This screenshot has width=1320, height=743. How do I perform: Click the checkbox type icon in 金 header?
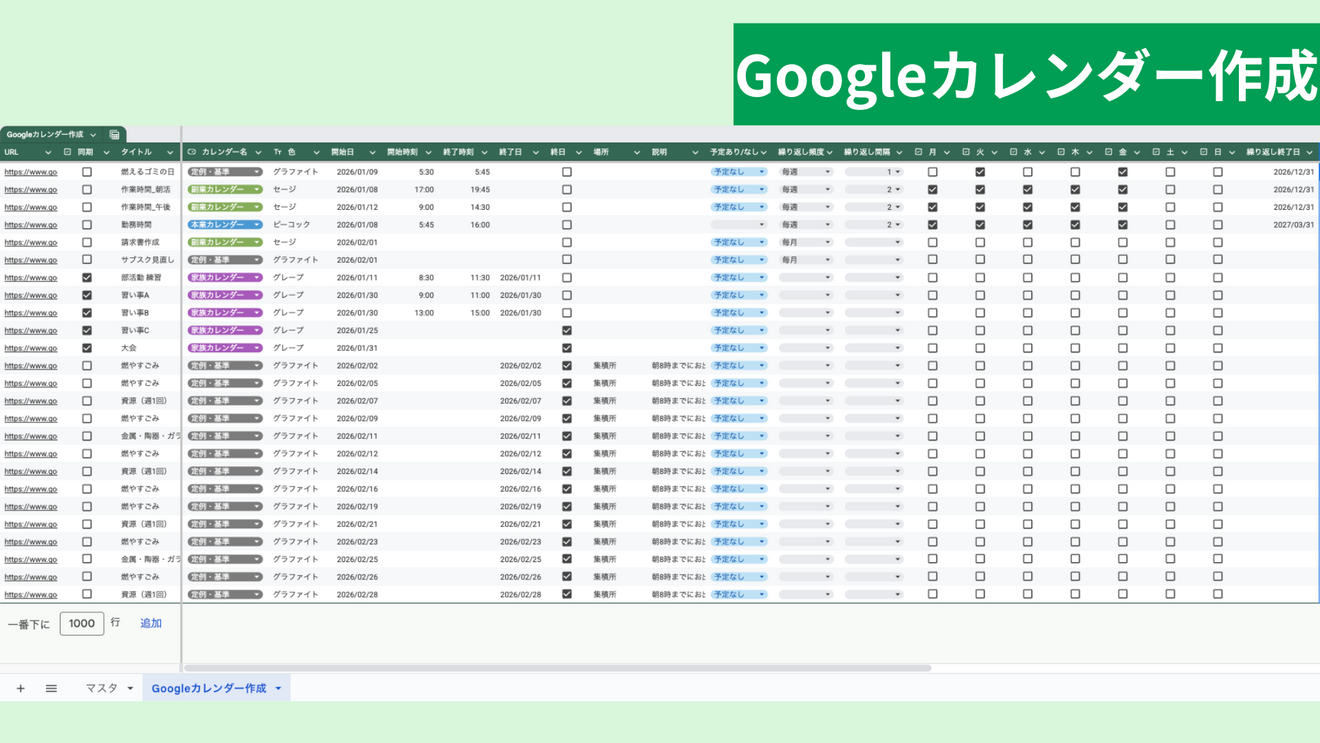[x=1108, y=152]
